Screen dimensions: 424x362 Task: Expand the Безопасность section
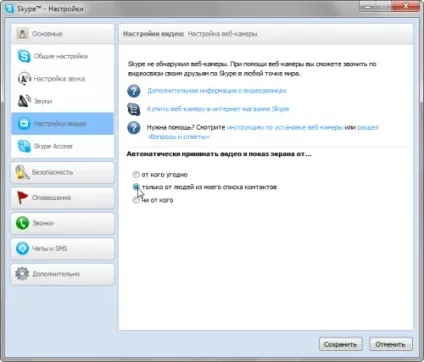[x=62, y=172]
